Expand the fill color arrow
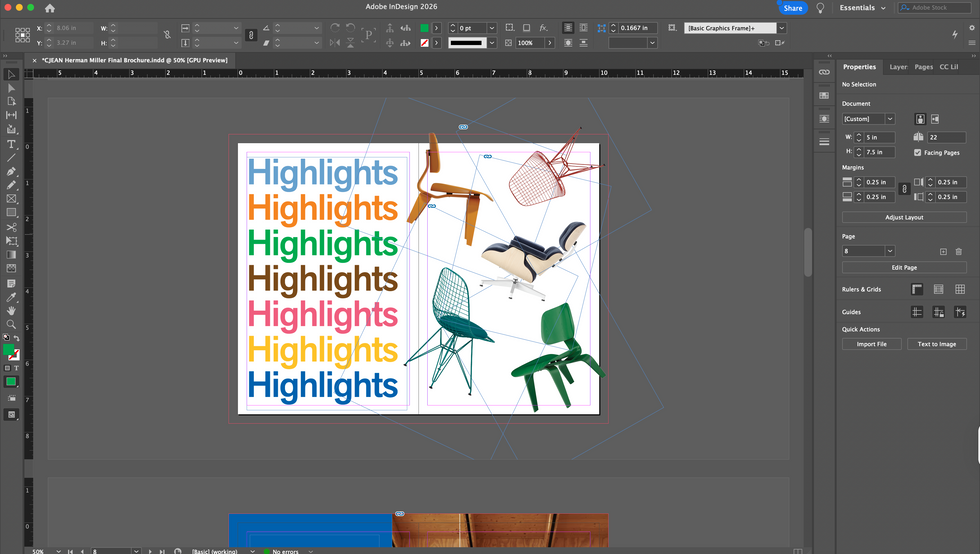The image size is (980, 554). [x=436, y=28]
